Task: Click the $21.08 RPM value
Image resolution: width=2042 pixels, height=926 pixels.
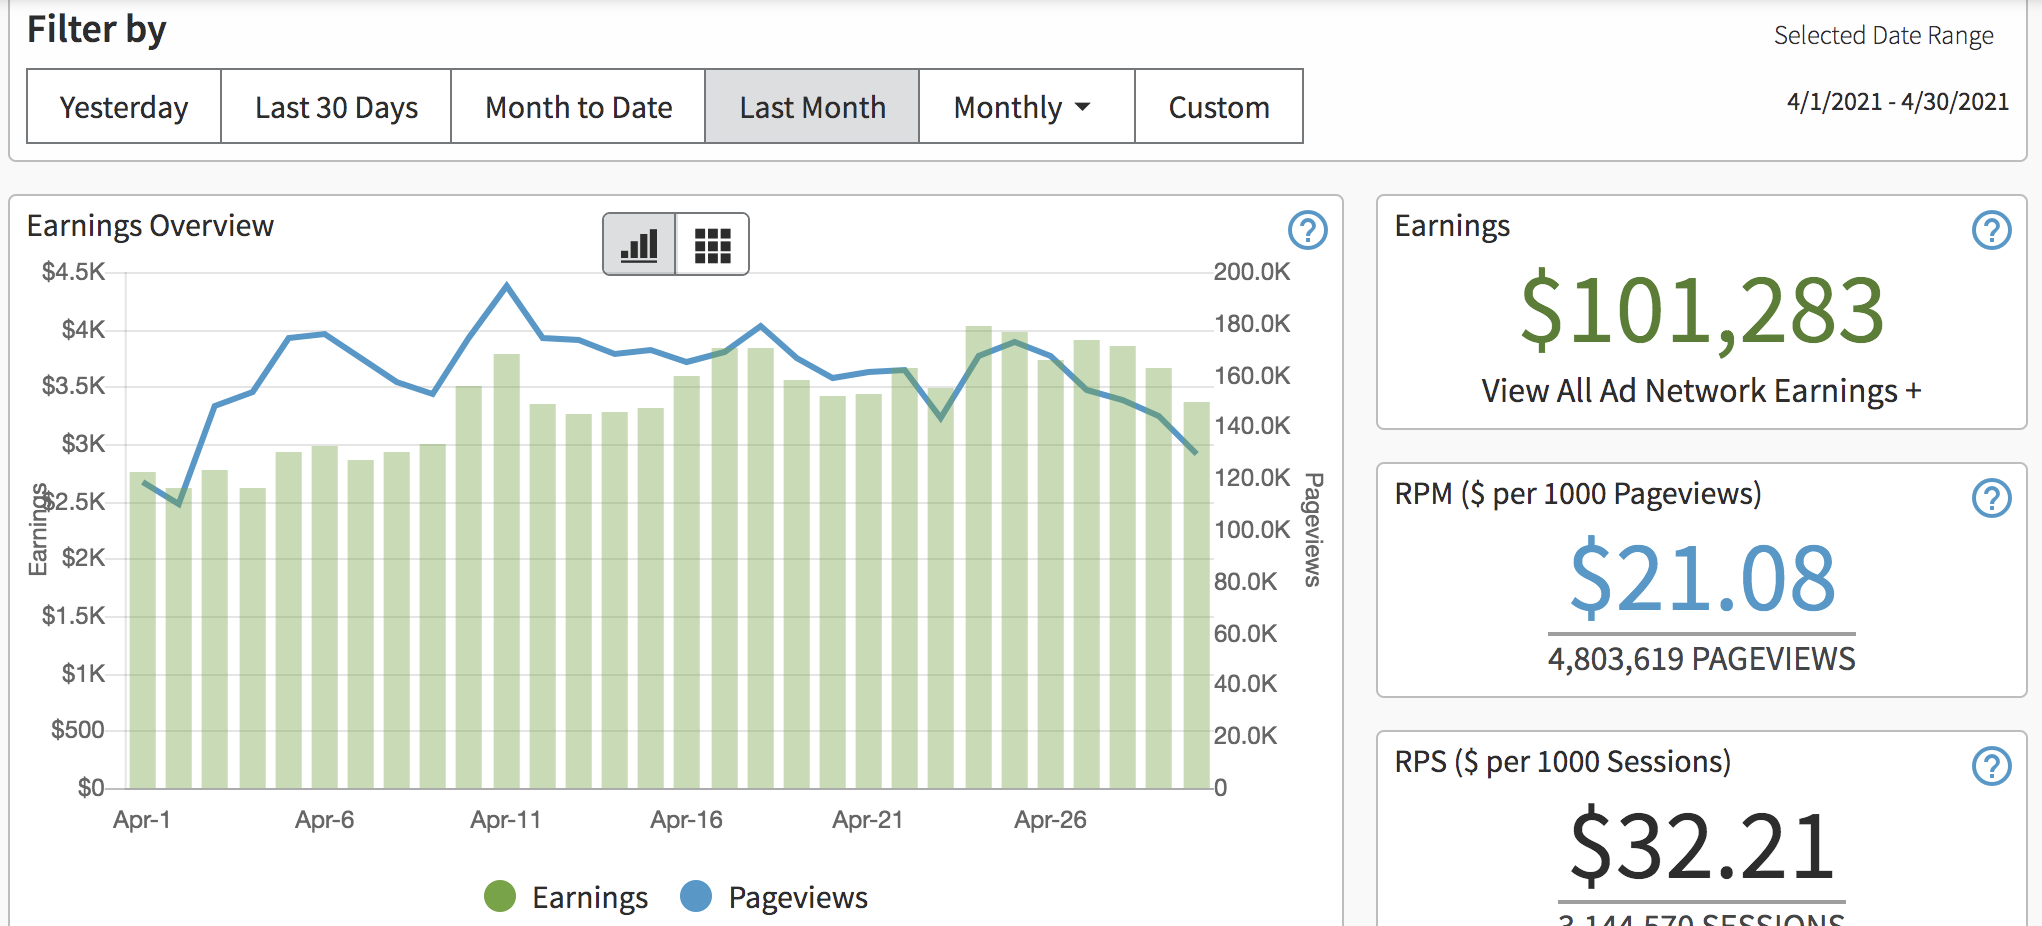Action: tap(1702, 579)
